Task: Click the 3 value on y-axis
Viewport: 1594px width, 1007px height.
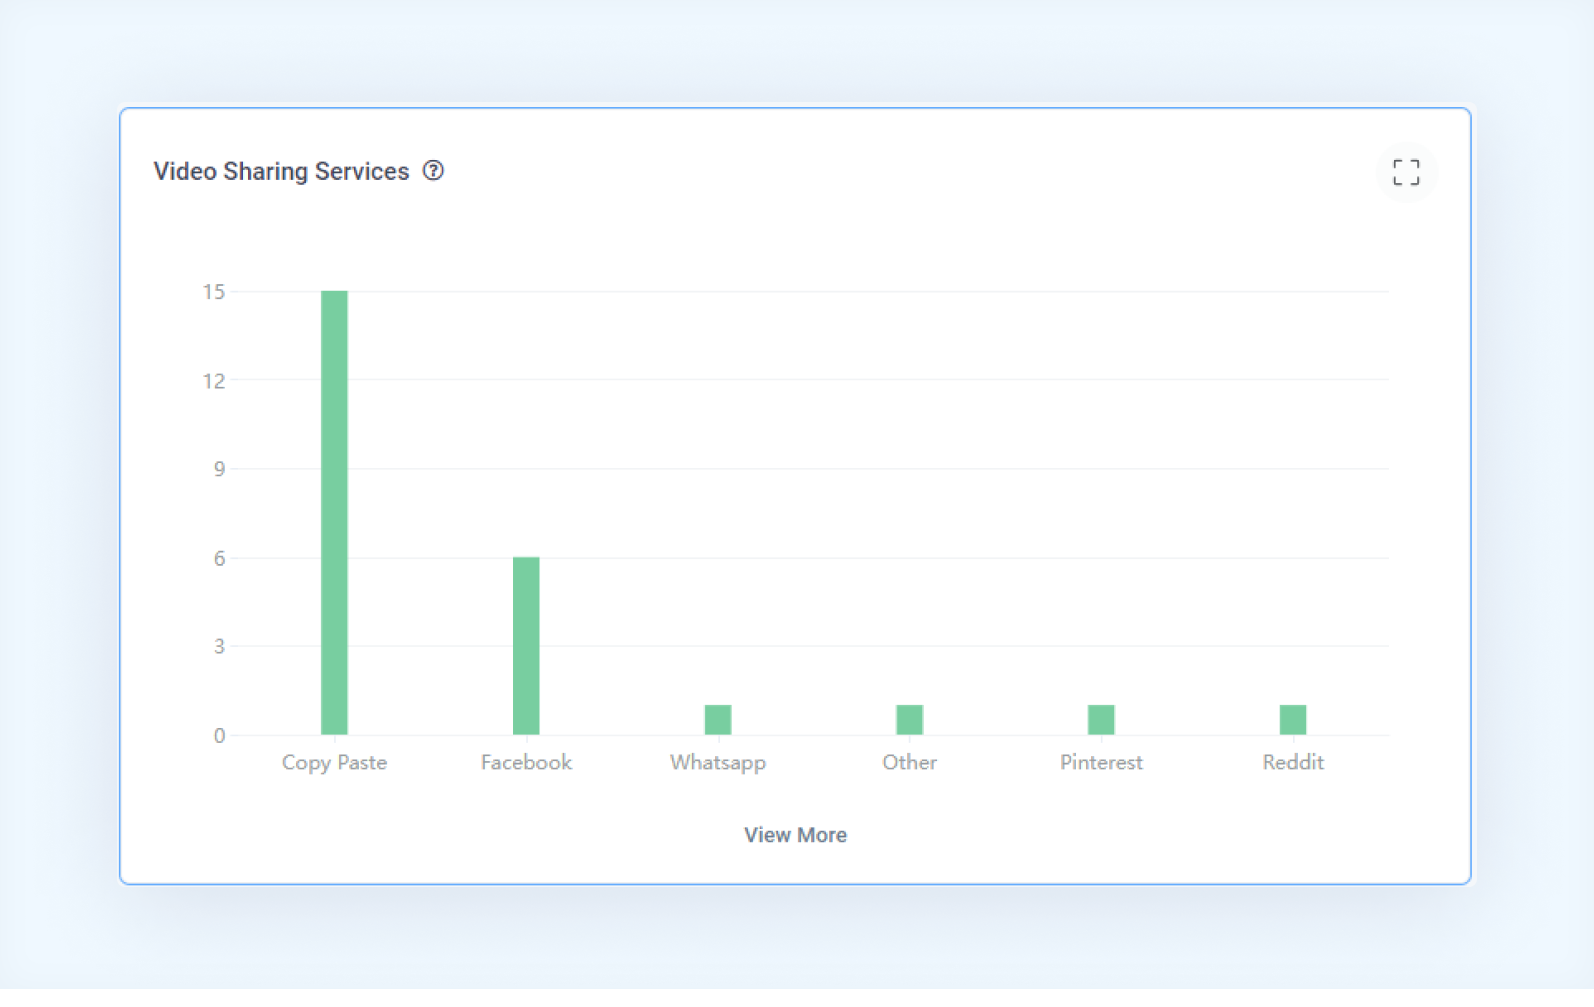Action: (x=219, y=647)
